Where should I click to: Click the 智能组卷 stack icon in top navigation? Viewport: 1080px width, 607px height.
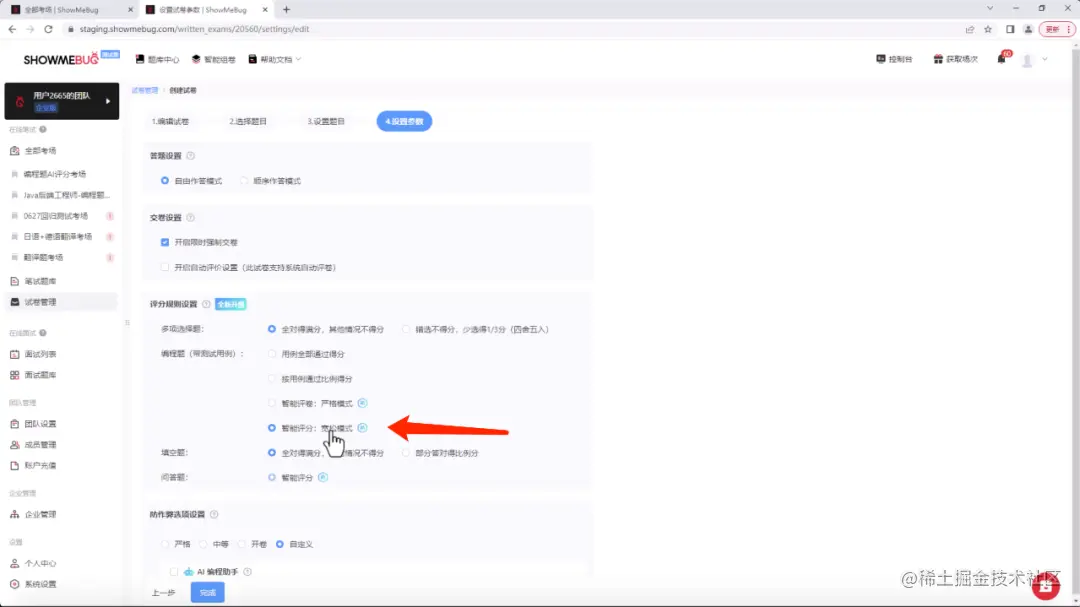tap(196, 59)
